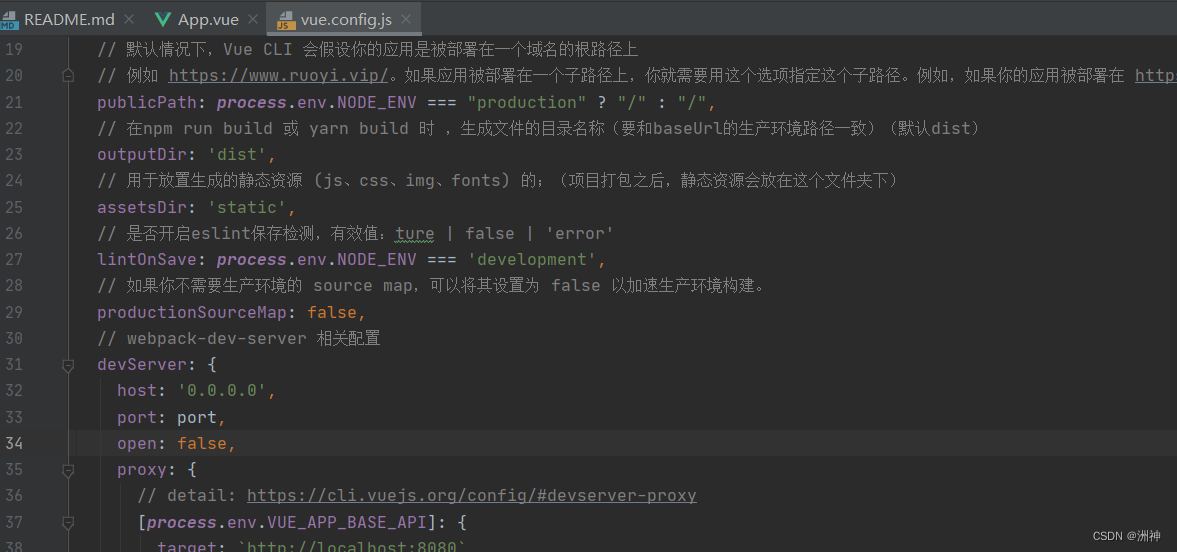The height and width of the screenshot is (552, 1177).
Task: Place cursor on 'productionSourceMap' key
Action: click(191, 312)
